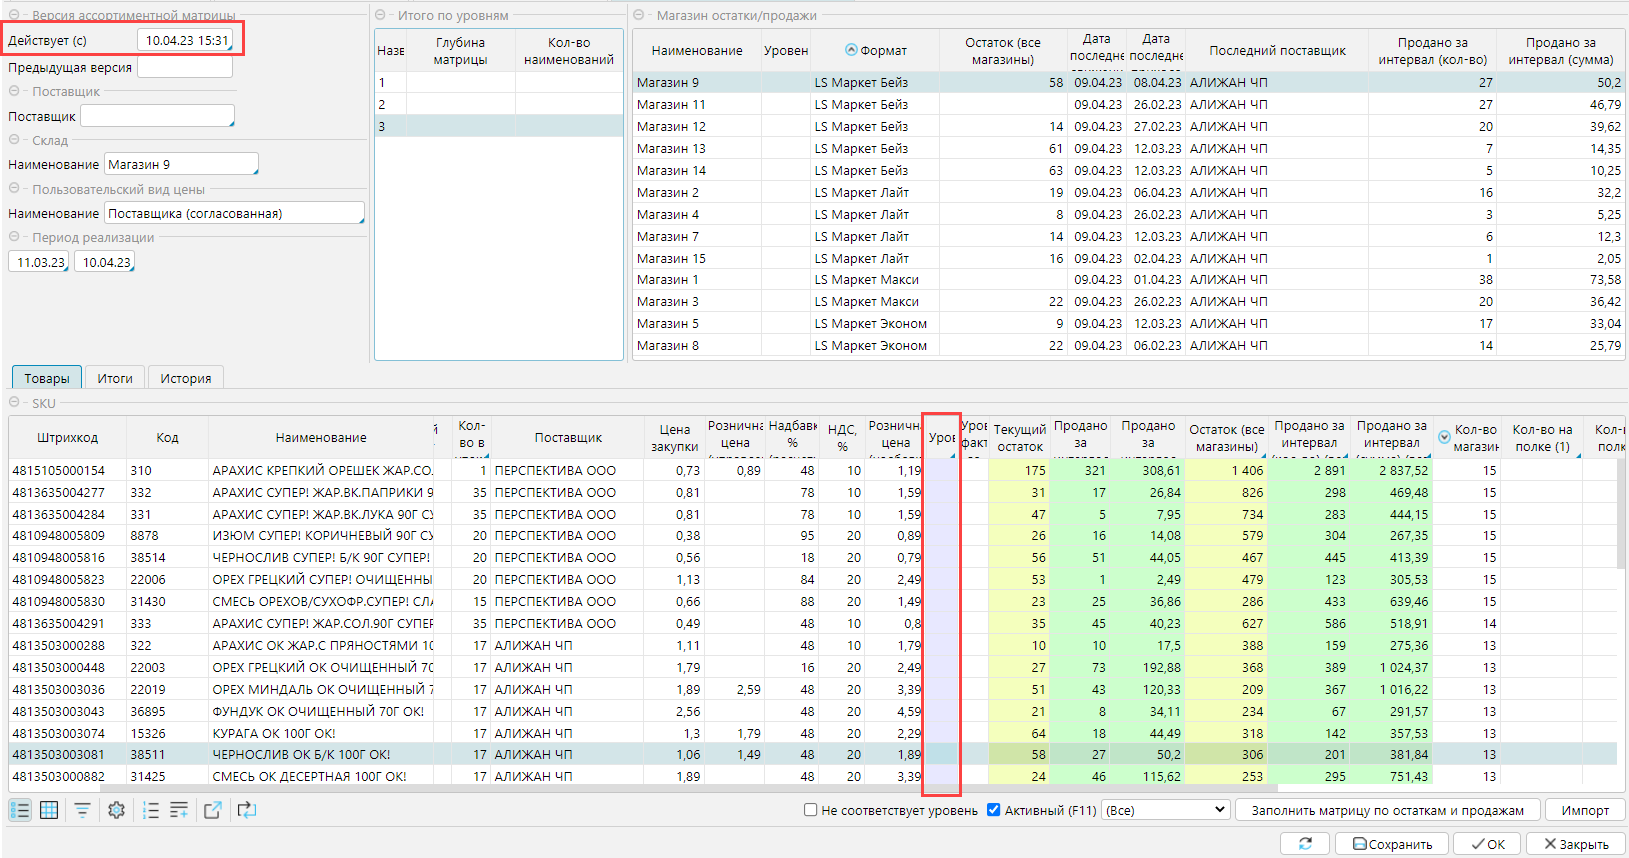Click 'Заполнить матрицу по остаткам и продажам'

1387,810
